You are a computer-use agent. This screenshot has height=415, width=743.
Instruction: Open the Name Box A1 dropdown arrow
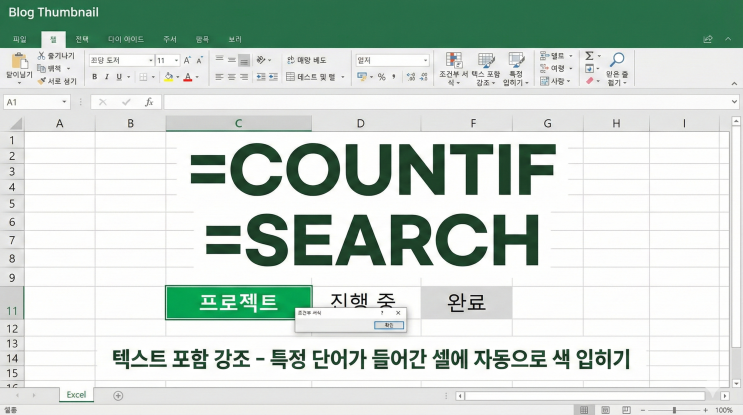(x=64, y=102)
